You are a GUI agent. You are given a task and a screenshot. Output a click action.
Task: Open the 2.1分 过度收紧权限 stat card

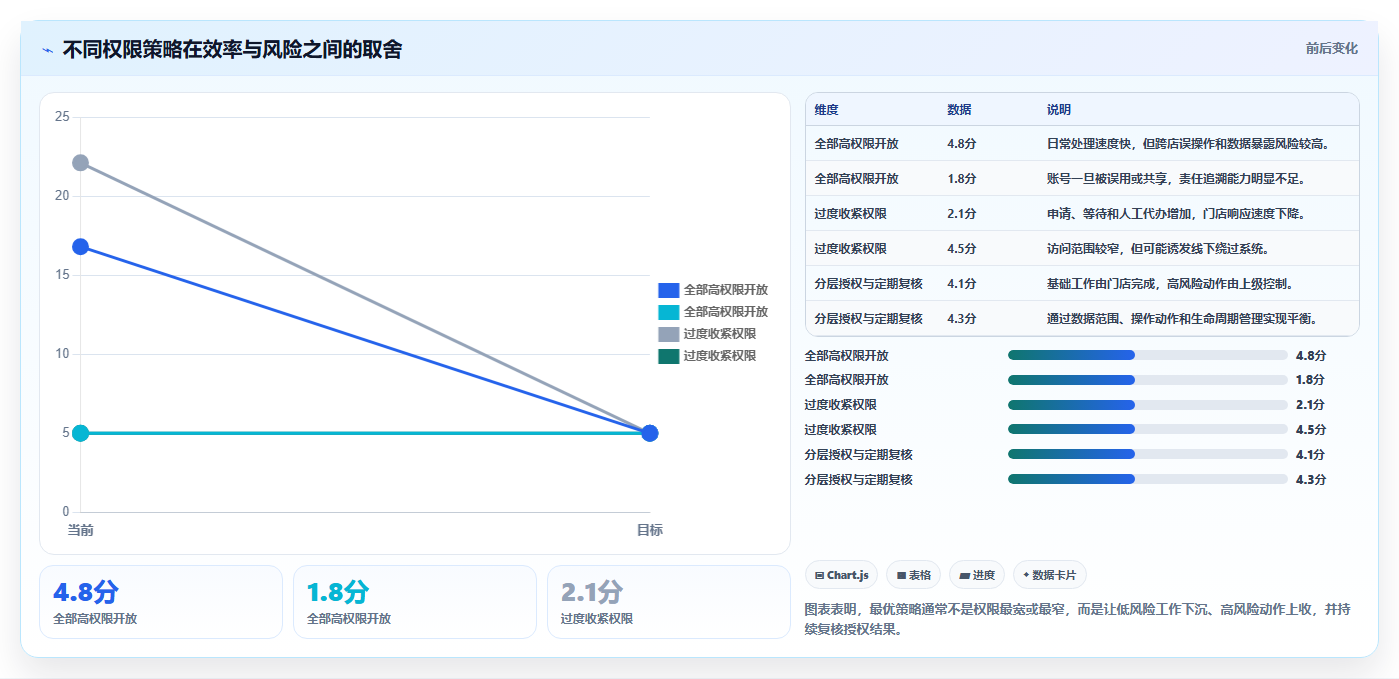pyautogui.click(x=669, y=602)
